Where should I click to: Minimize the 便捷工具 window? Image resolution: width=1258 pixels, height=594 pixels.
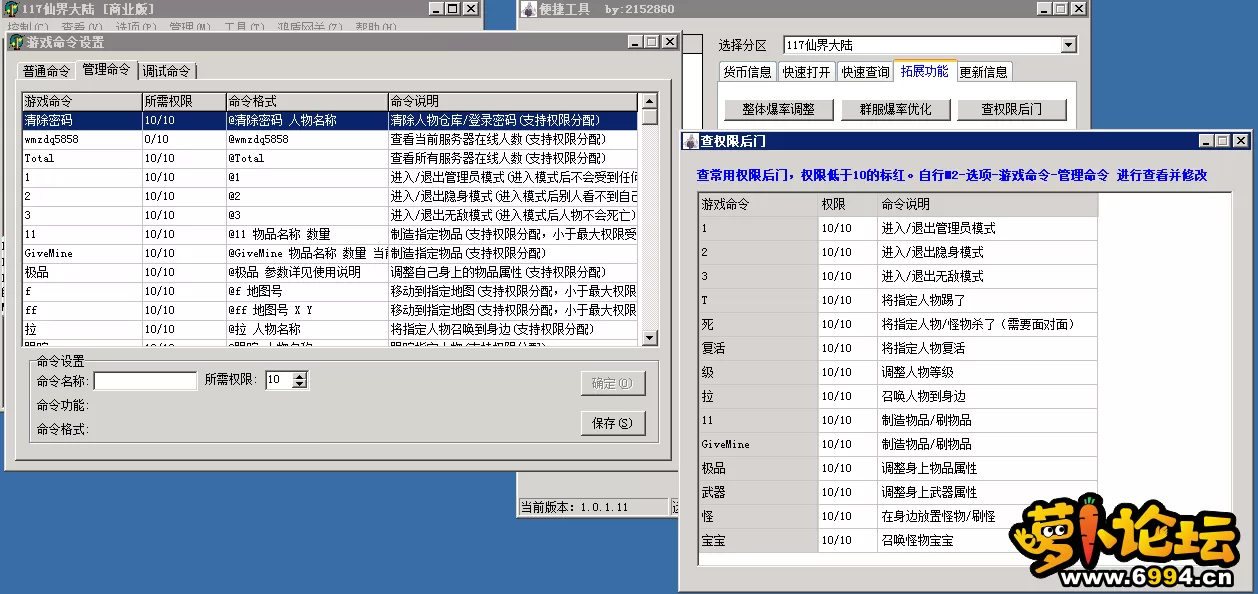coord(1042,8)
